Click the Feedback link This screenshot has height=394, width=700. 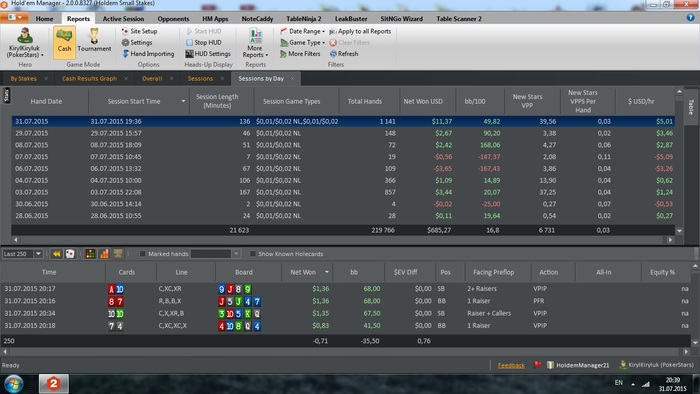[511, 365]
